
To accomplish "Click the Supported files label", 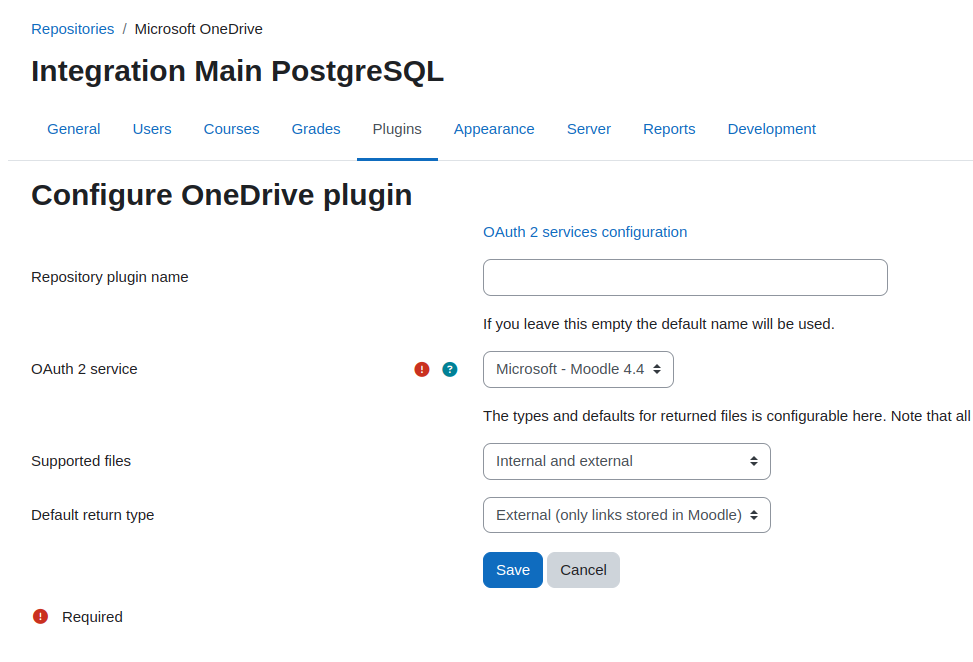I will pos(81,461).
